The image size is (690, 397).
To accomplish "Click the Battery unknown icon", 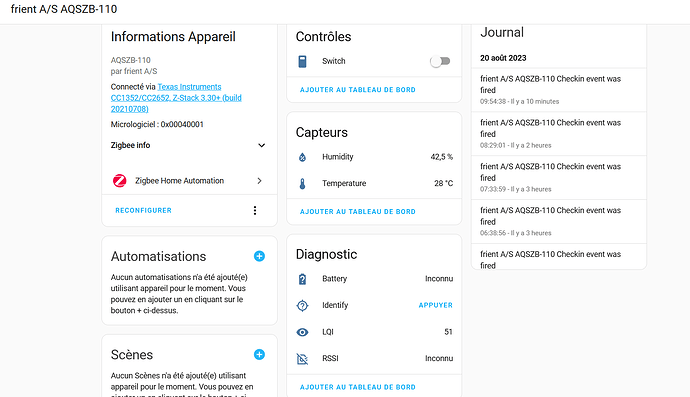I will point(302,279).
